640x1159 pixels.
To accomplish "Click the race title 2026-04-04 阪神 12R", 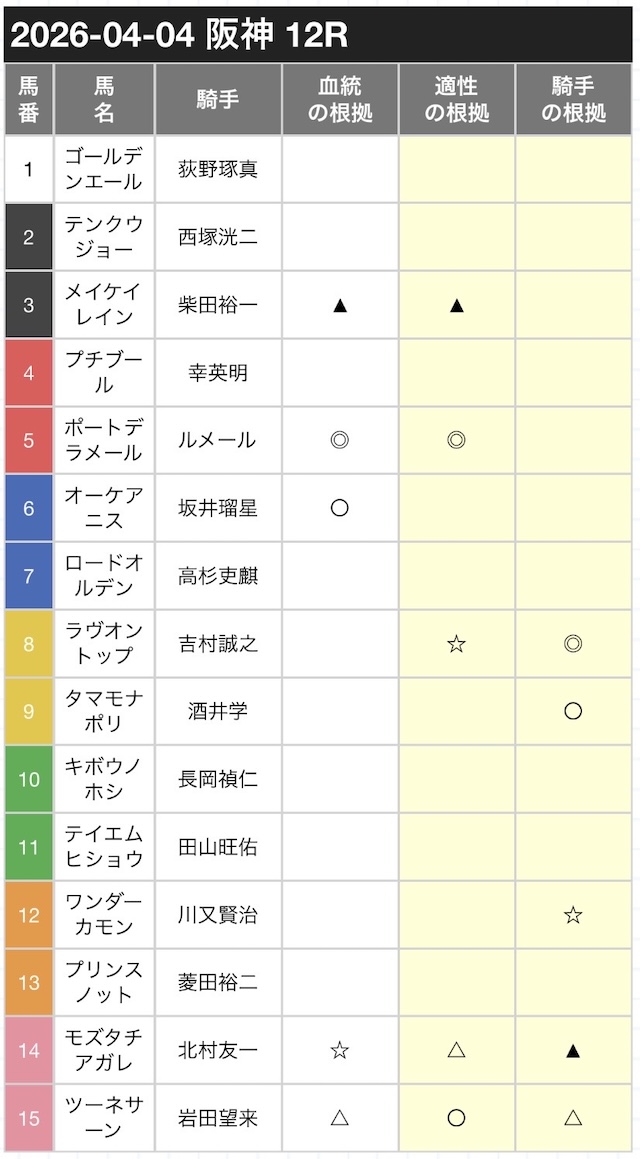I will coord(179,35).
